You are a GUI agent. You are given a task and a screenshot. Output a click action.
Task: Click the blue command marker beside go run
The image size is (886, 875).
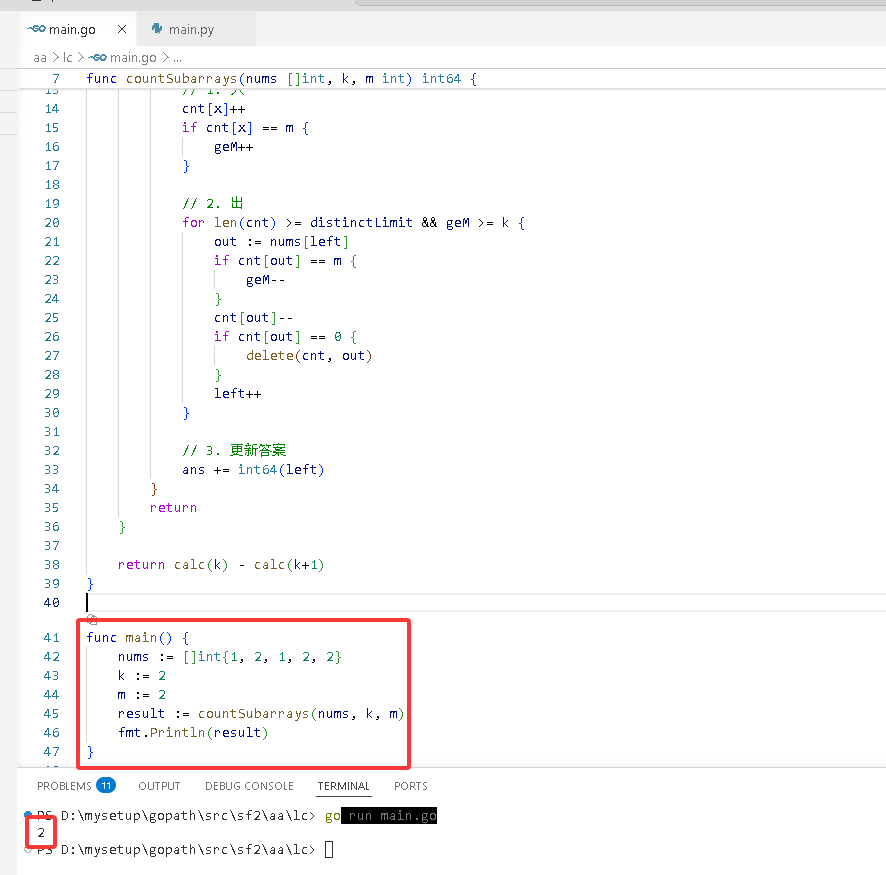[x=28, y=815]
